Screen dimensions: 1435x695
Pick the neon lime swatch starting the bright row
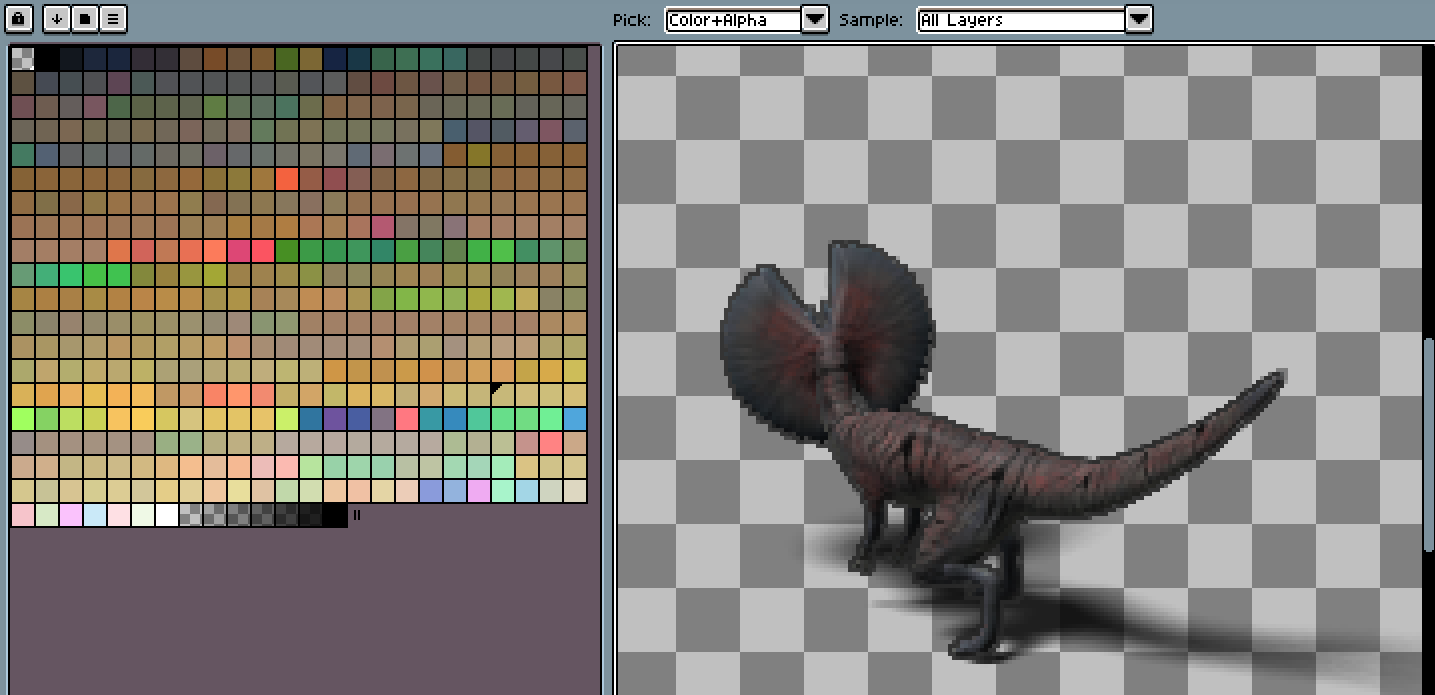click(22, 419)
